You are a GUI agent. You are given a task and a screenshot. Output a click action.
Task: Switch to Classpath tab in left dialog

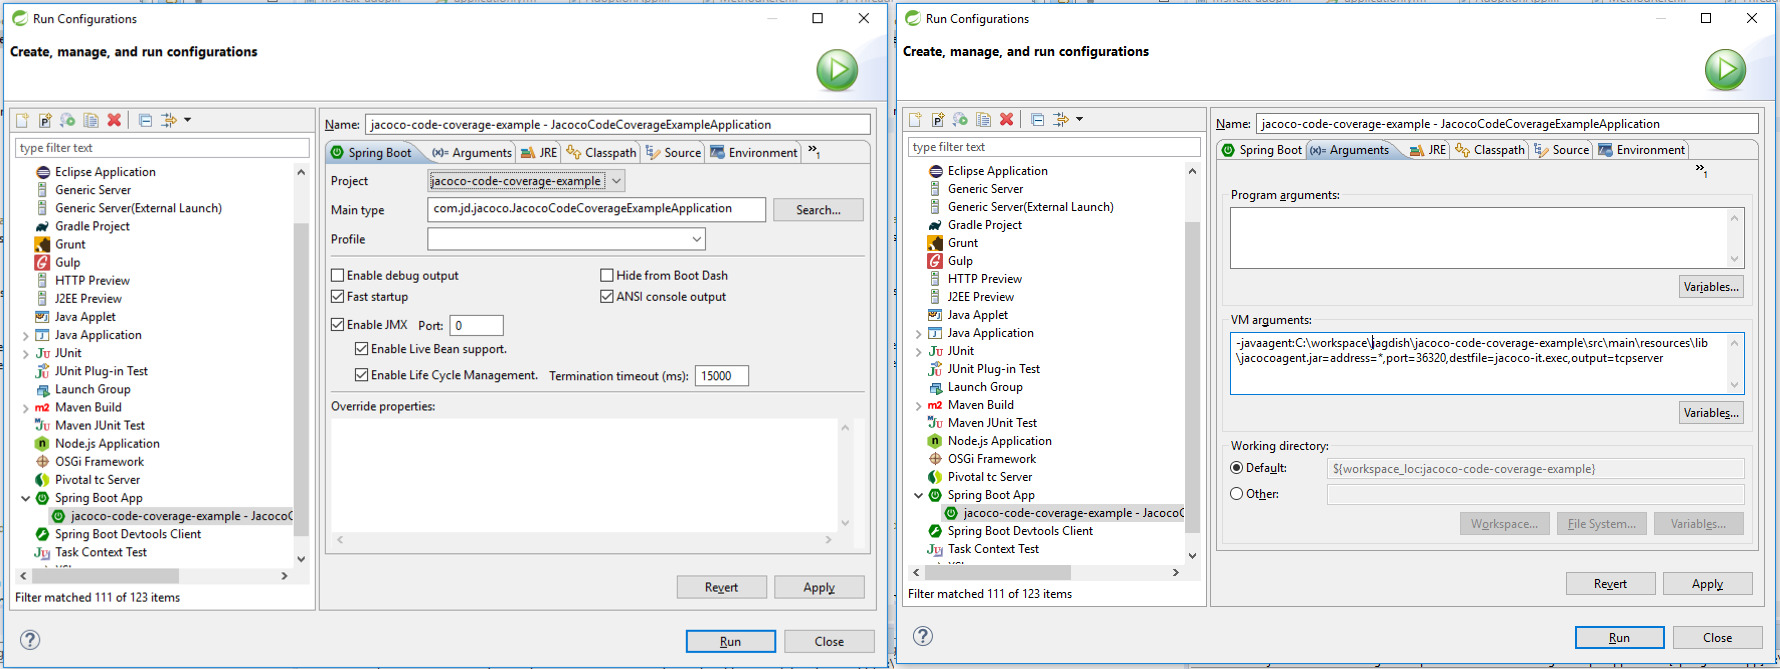(602, 153)
